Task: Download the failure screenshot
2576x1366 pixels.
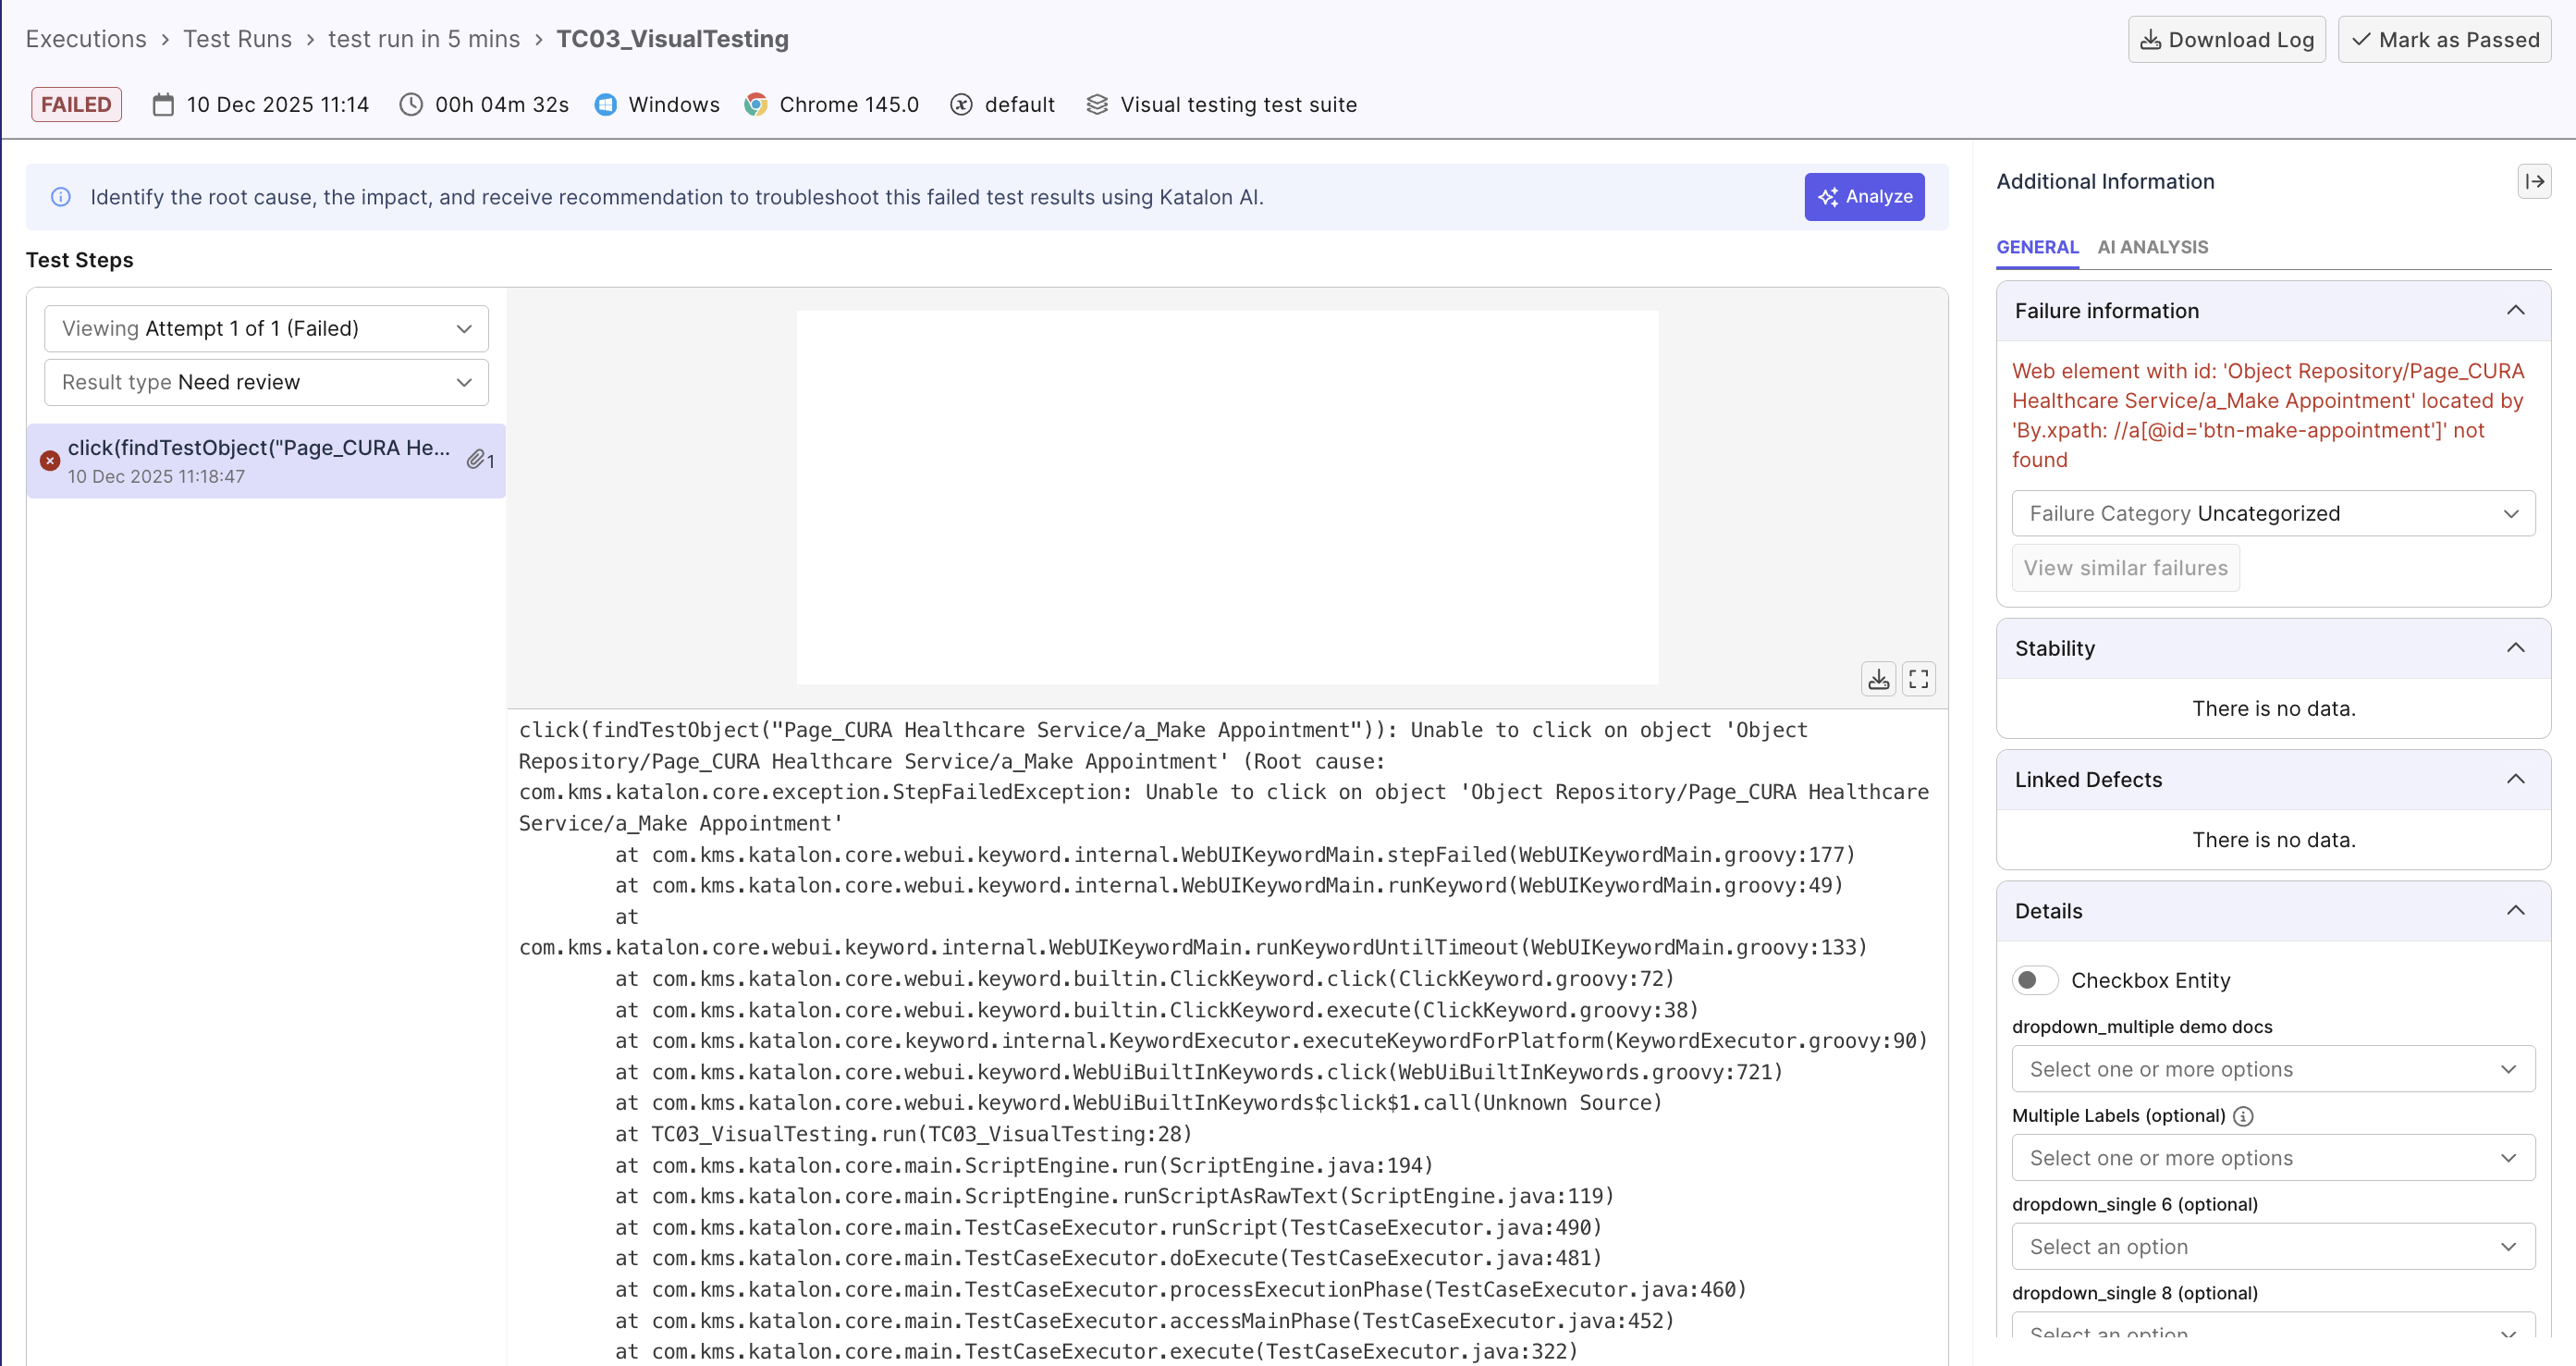Action: pos(1878,678)
